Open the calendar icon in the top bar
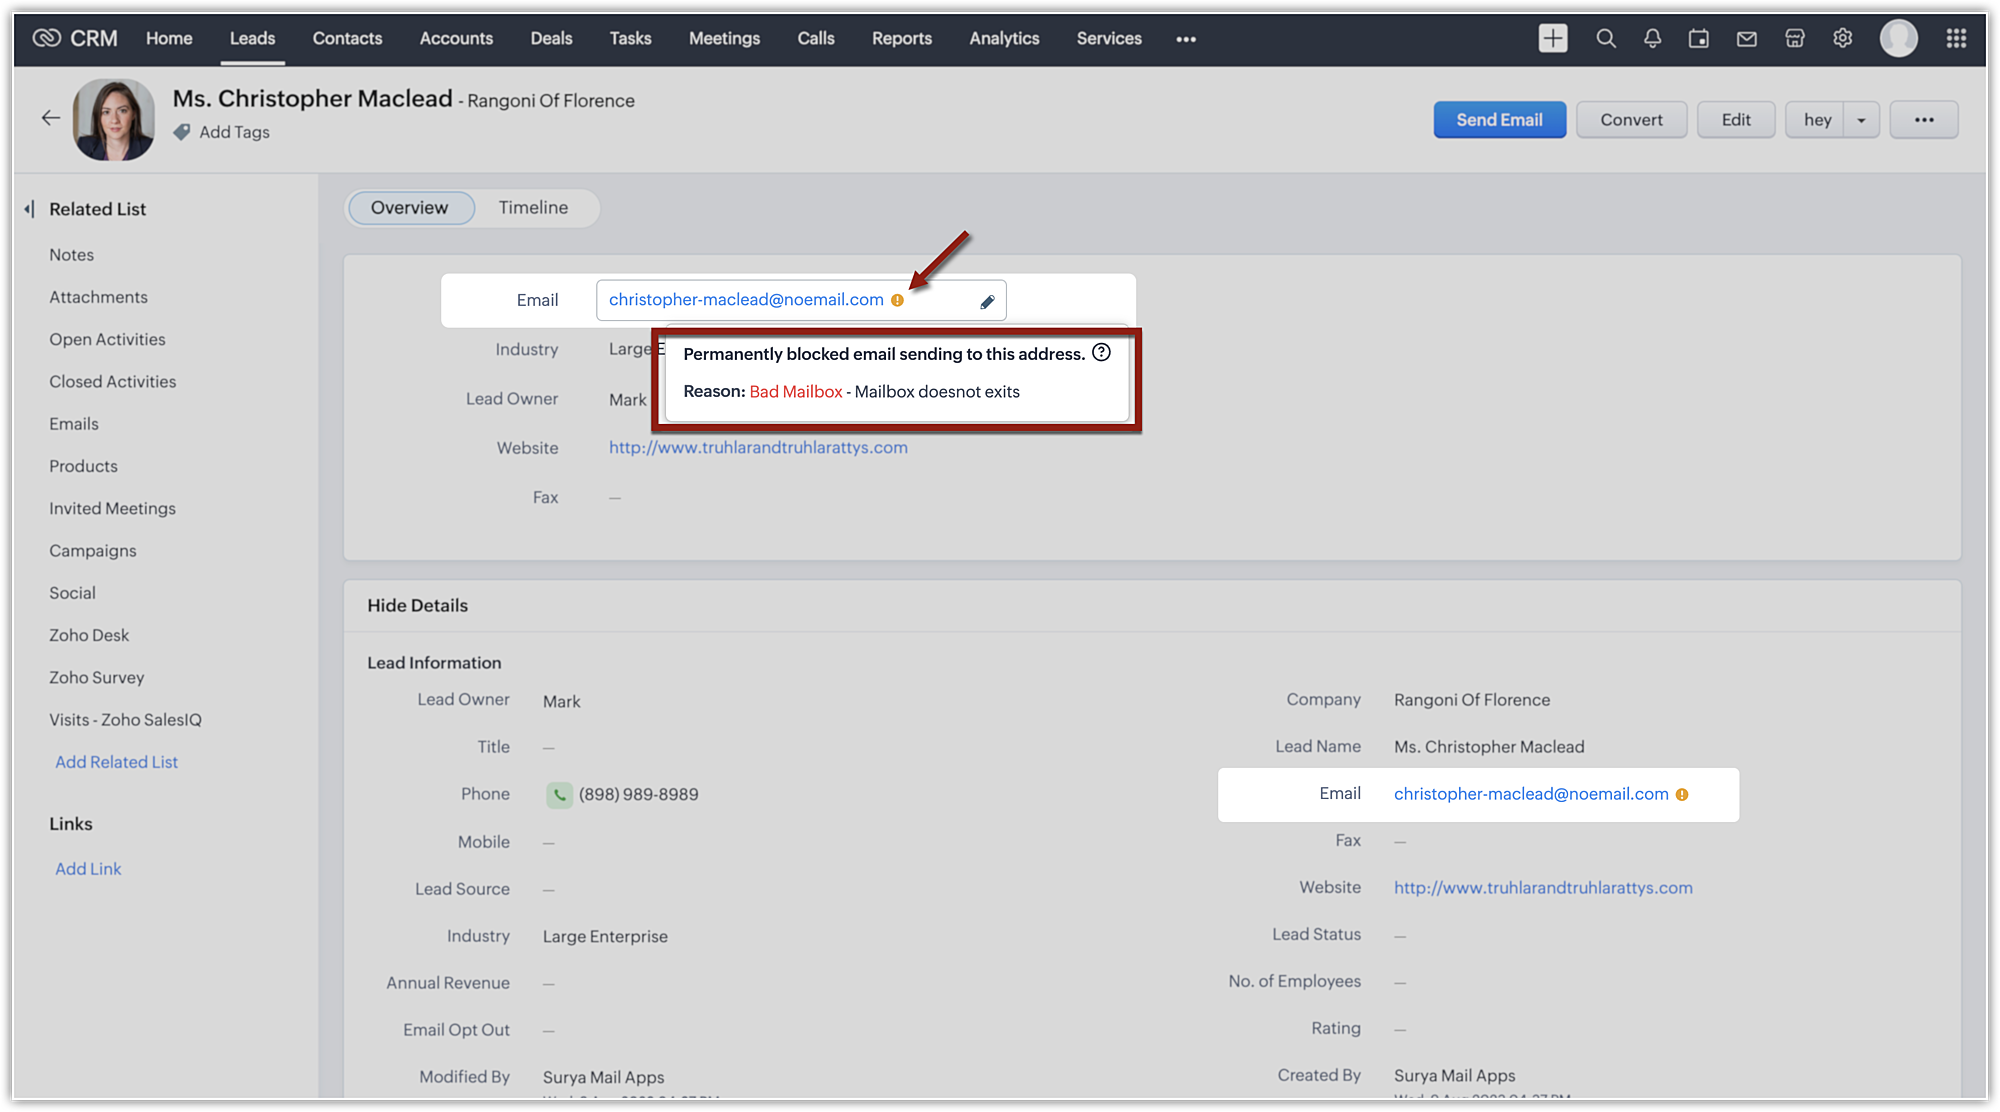 [x=1698, y=38]
